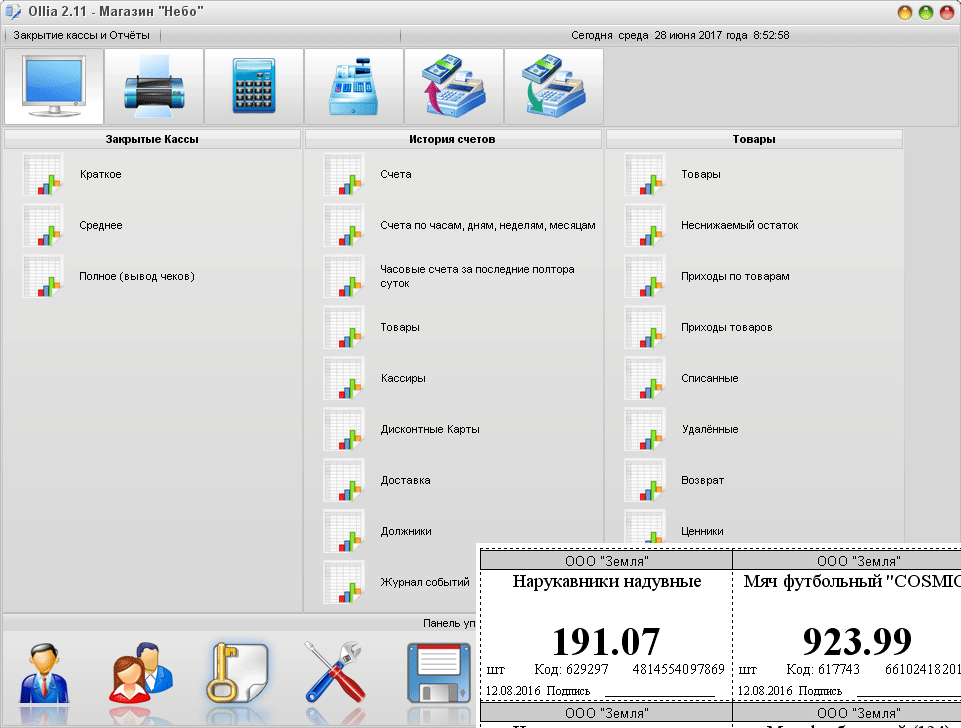Open the calculator toolbar icon
Screen dimensions: 961x728
(x=254, y=86)
